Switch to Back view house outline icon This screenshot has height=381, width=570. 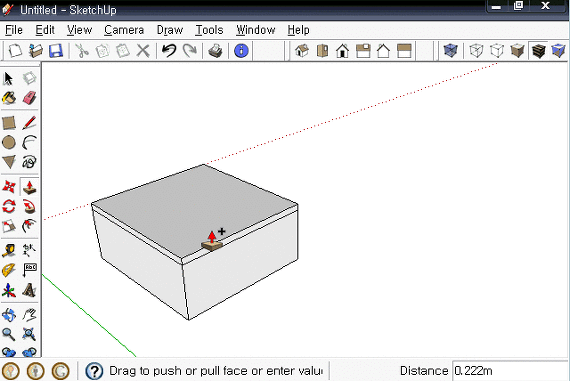point(383,51)
